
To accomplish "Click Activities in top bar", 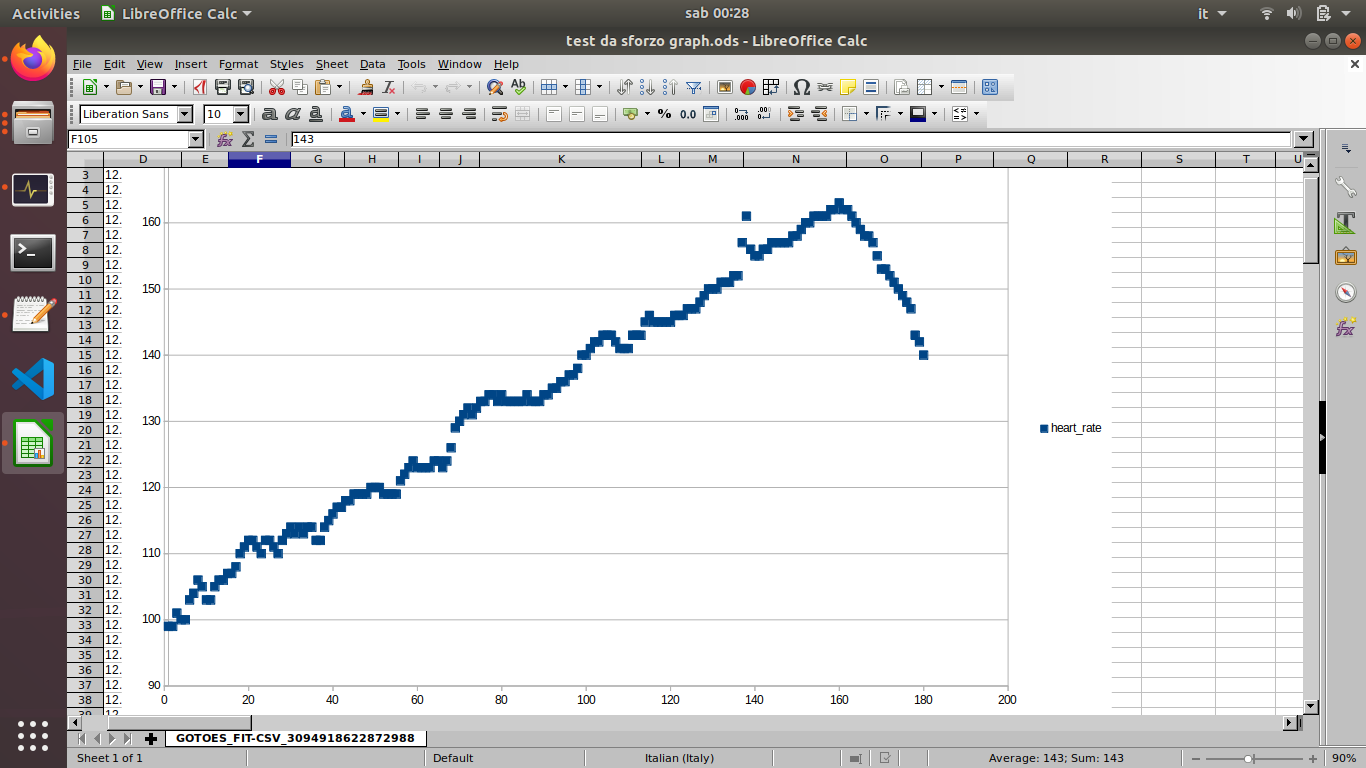I will pyautogui.click(x=46, y=13).
